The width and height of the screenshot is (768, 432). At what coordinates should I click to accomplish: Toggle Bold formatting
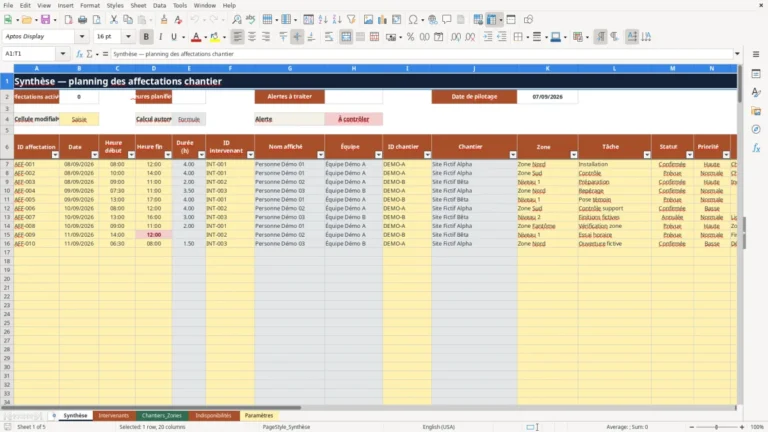(146, 37)
